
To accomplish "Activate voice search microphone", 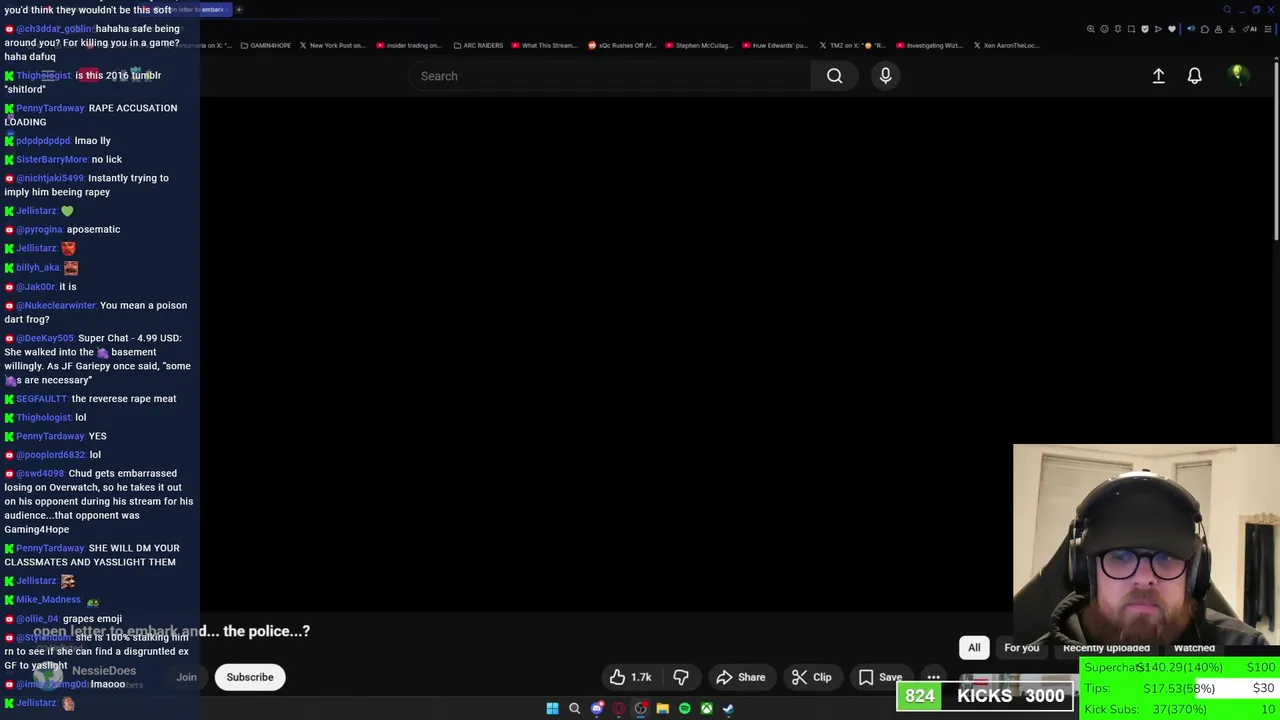I will point(885,76).
